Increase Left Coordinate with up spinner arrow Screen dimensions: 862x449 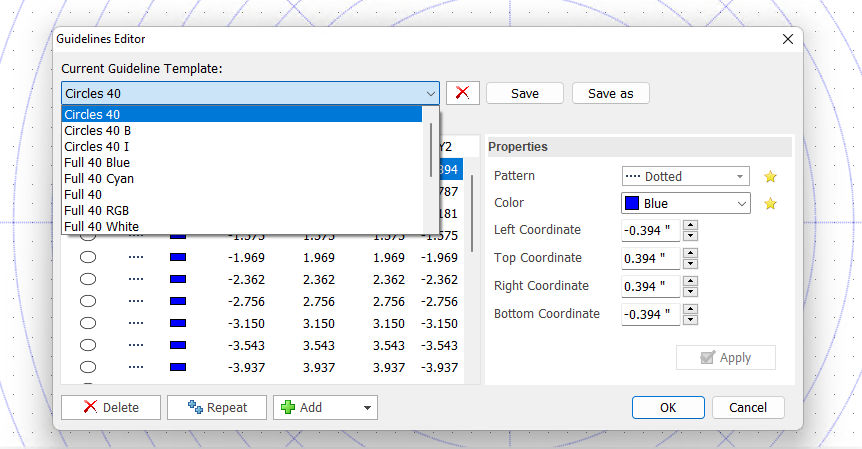[690, 225]
